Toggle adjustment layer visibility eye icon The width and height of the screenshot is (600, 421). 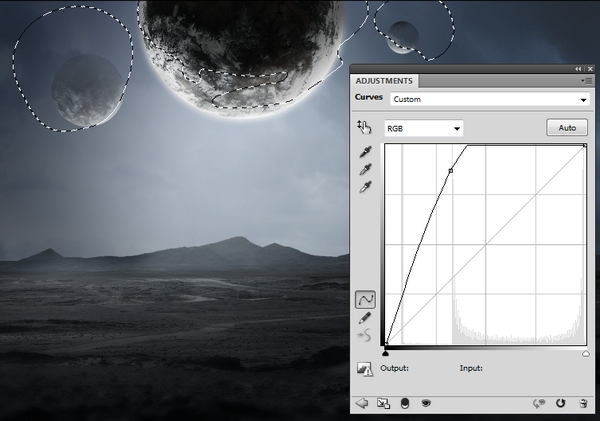[426, 403]
